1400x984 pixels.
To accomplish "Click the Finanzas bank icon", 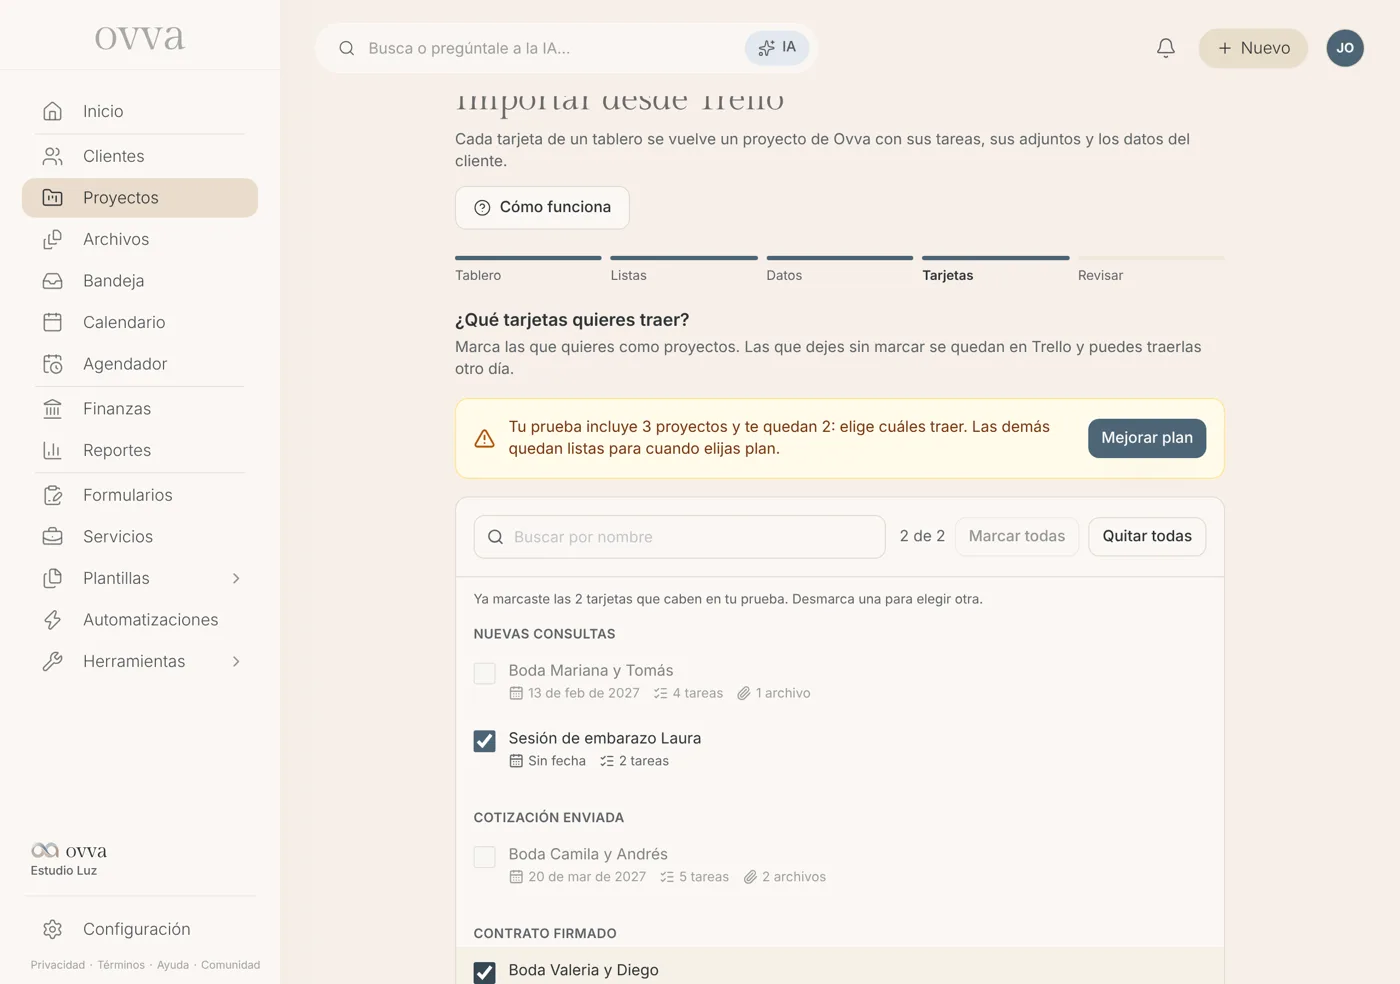I will (x=53, y=409).
